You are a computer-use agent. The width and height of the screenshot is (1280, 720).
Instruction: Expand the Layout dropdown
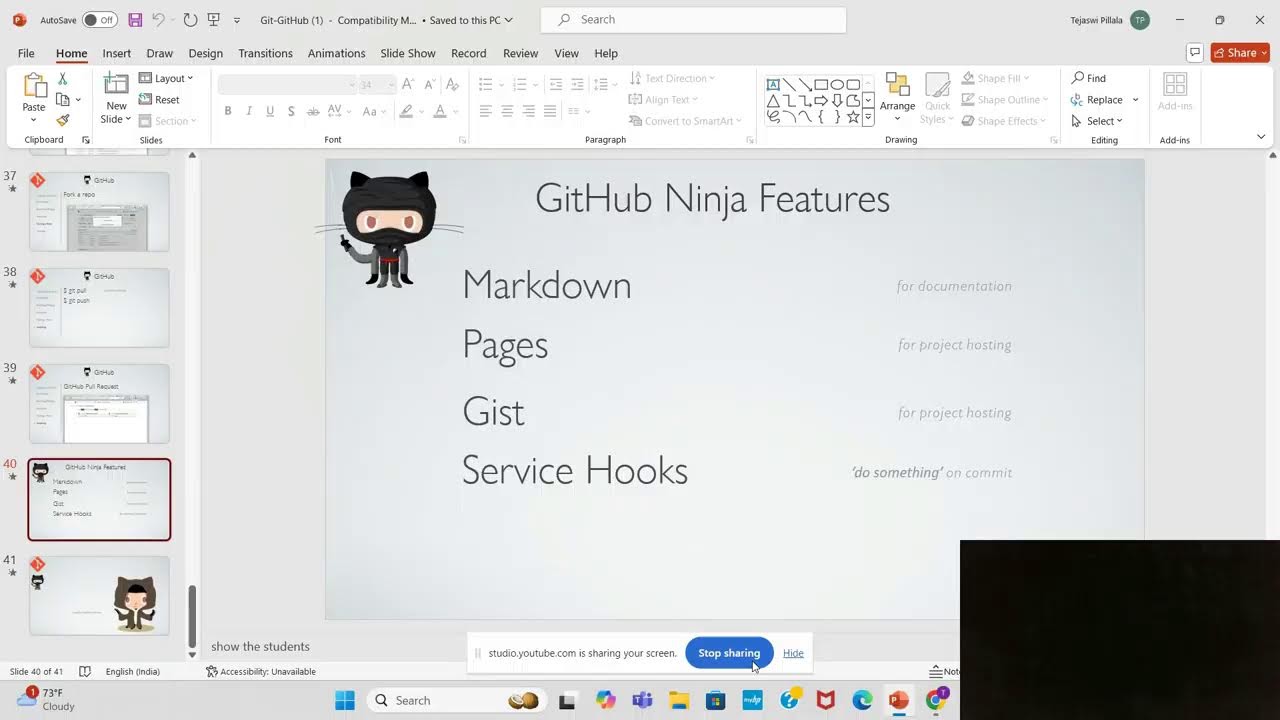166,78
